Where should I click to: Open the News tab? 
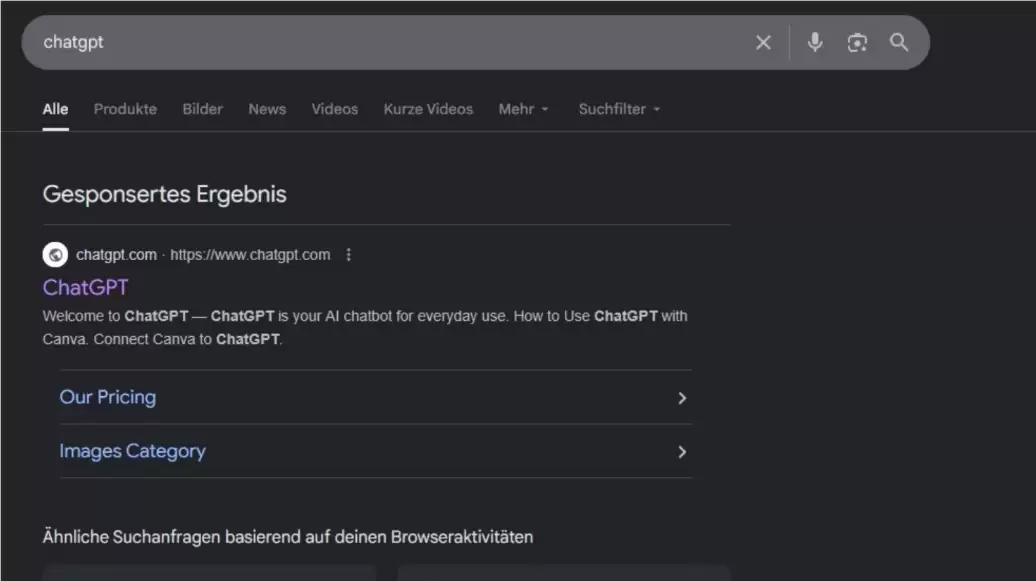(267, 109)
